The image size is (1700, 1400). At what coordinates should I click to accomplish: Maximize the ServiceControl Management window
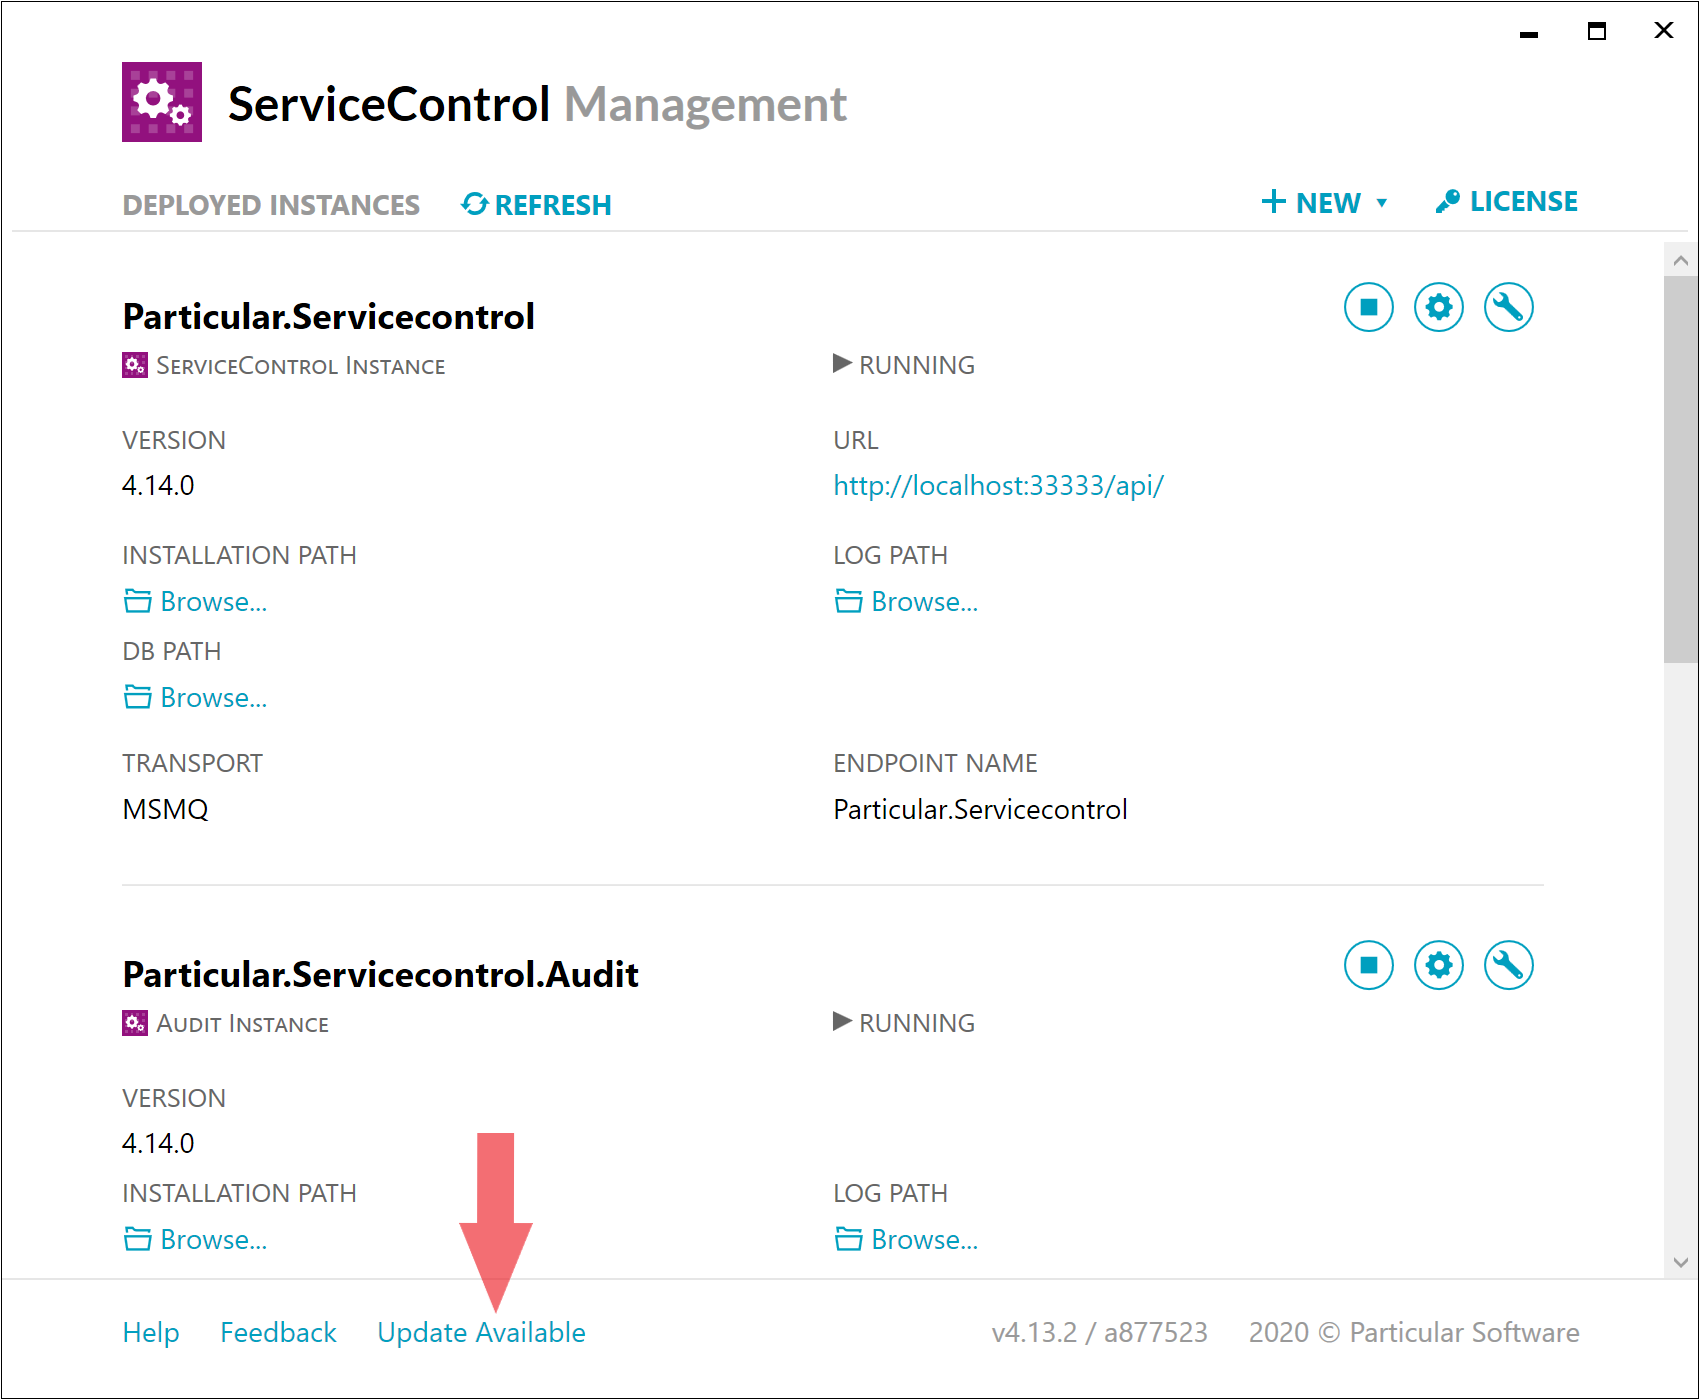pyautogui.click(x=1597, y=31)
